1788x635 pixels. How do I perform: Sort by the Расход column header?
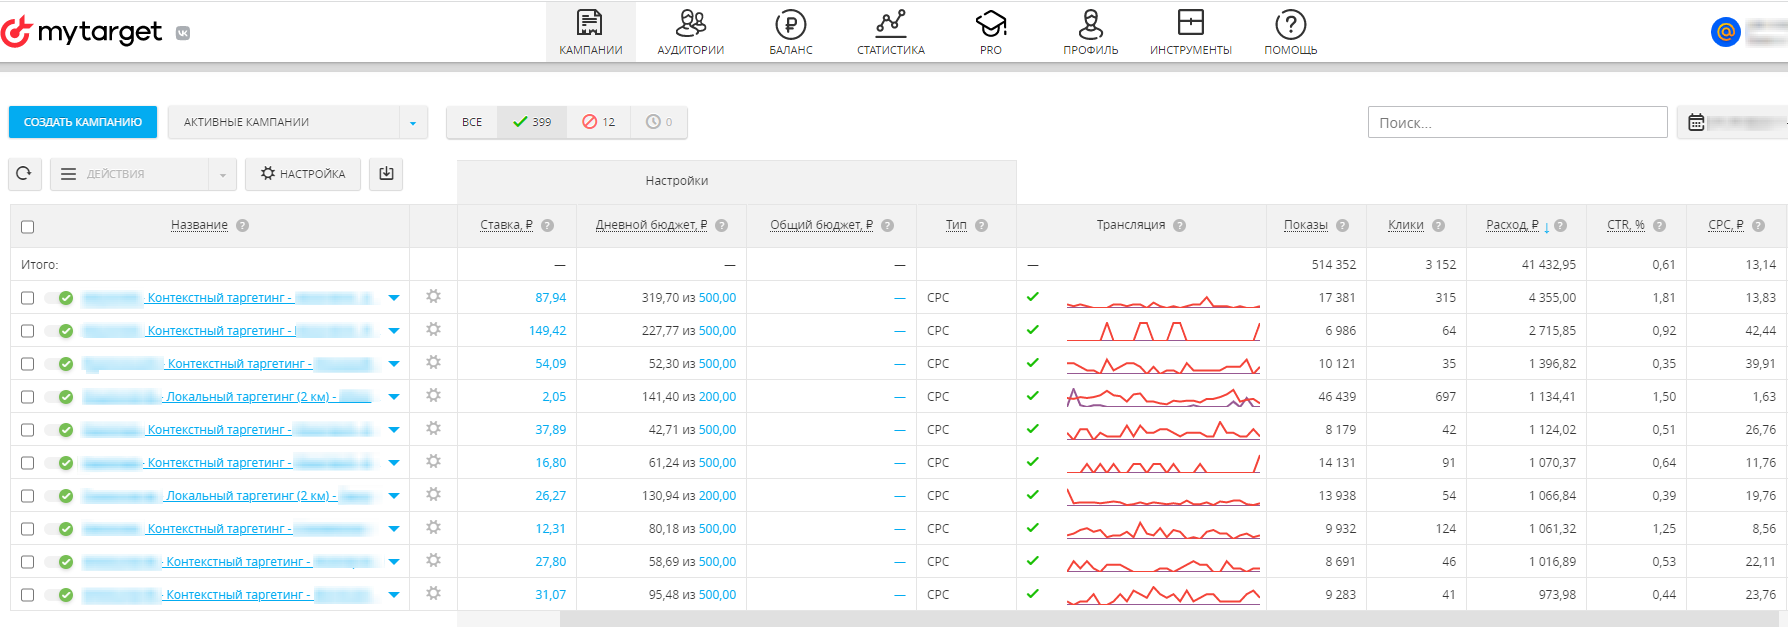coord(1512,225)
